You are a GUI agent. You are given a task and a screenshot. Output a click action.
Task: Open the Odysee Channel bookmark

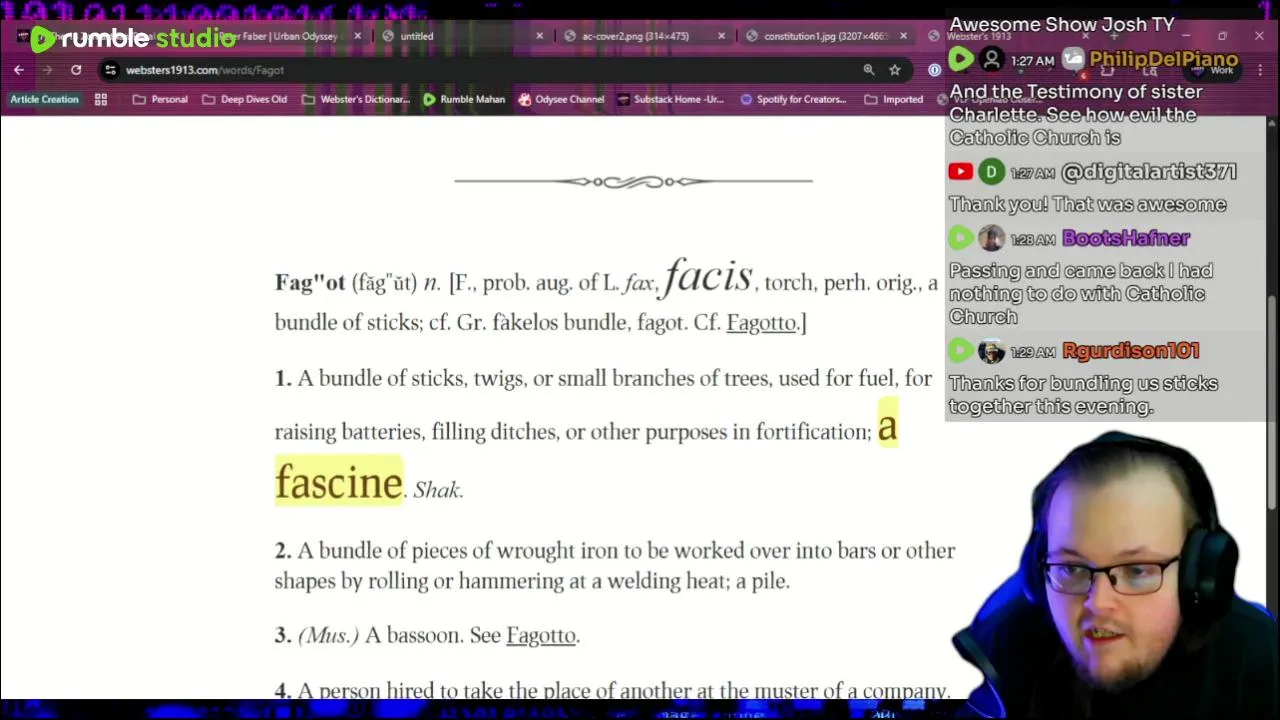point(561,99)
